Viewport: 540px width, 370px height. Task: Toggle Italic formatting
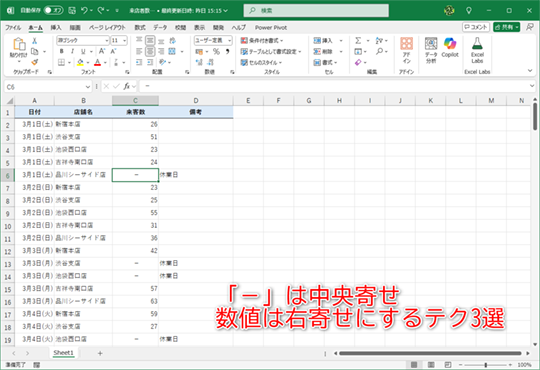pyautogui.click(x=72, y=51)
